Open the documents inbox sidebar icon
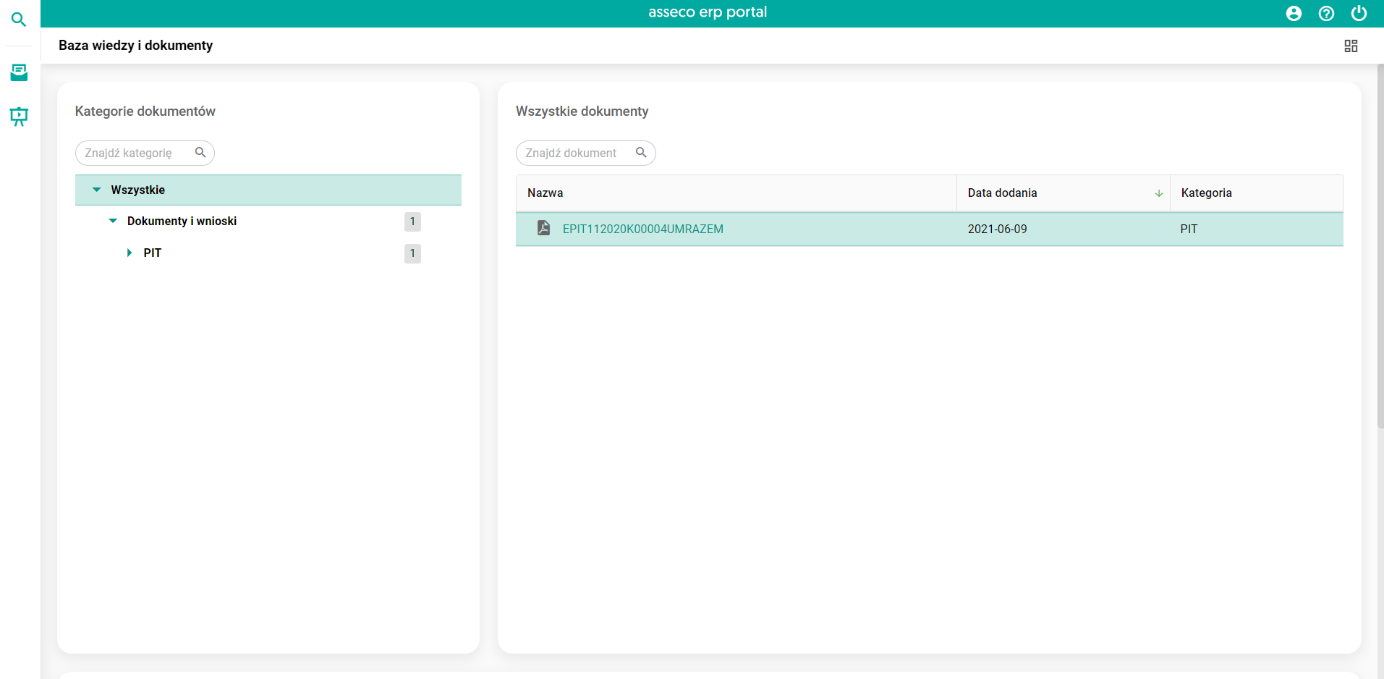 [19, 72]
